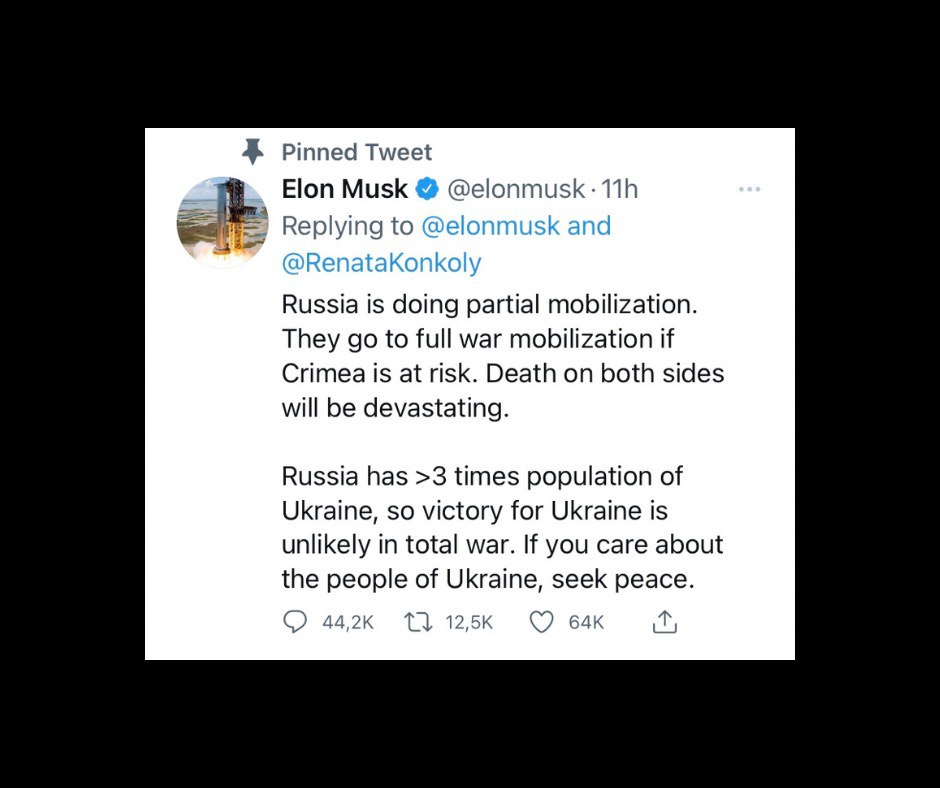
Task: Open the reply conversation via speech bubble icon
Action: point(294,621)
